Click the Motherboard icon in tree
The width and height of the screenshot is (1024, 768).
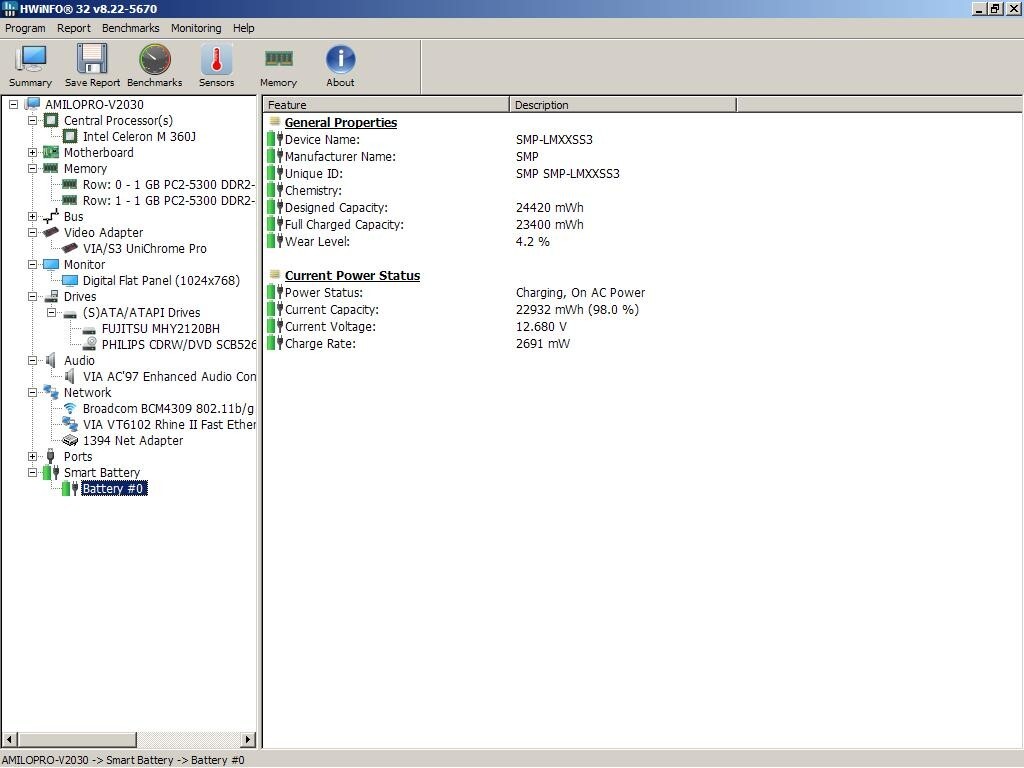(51, 152)
